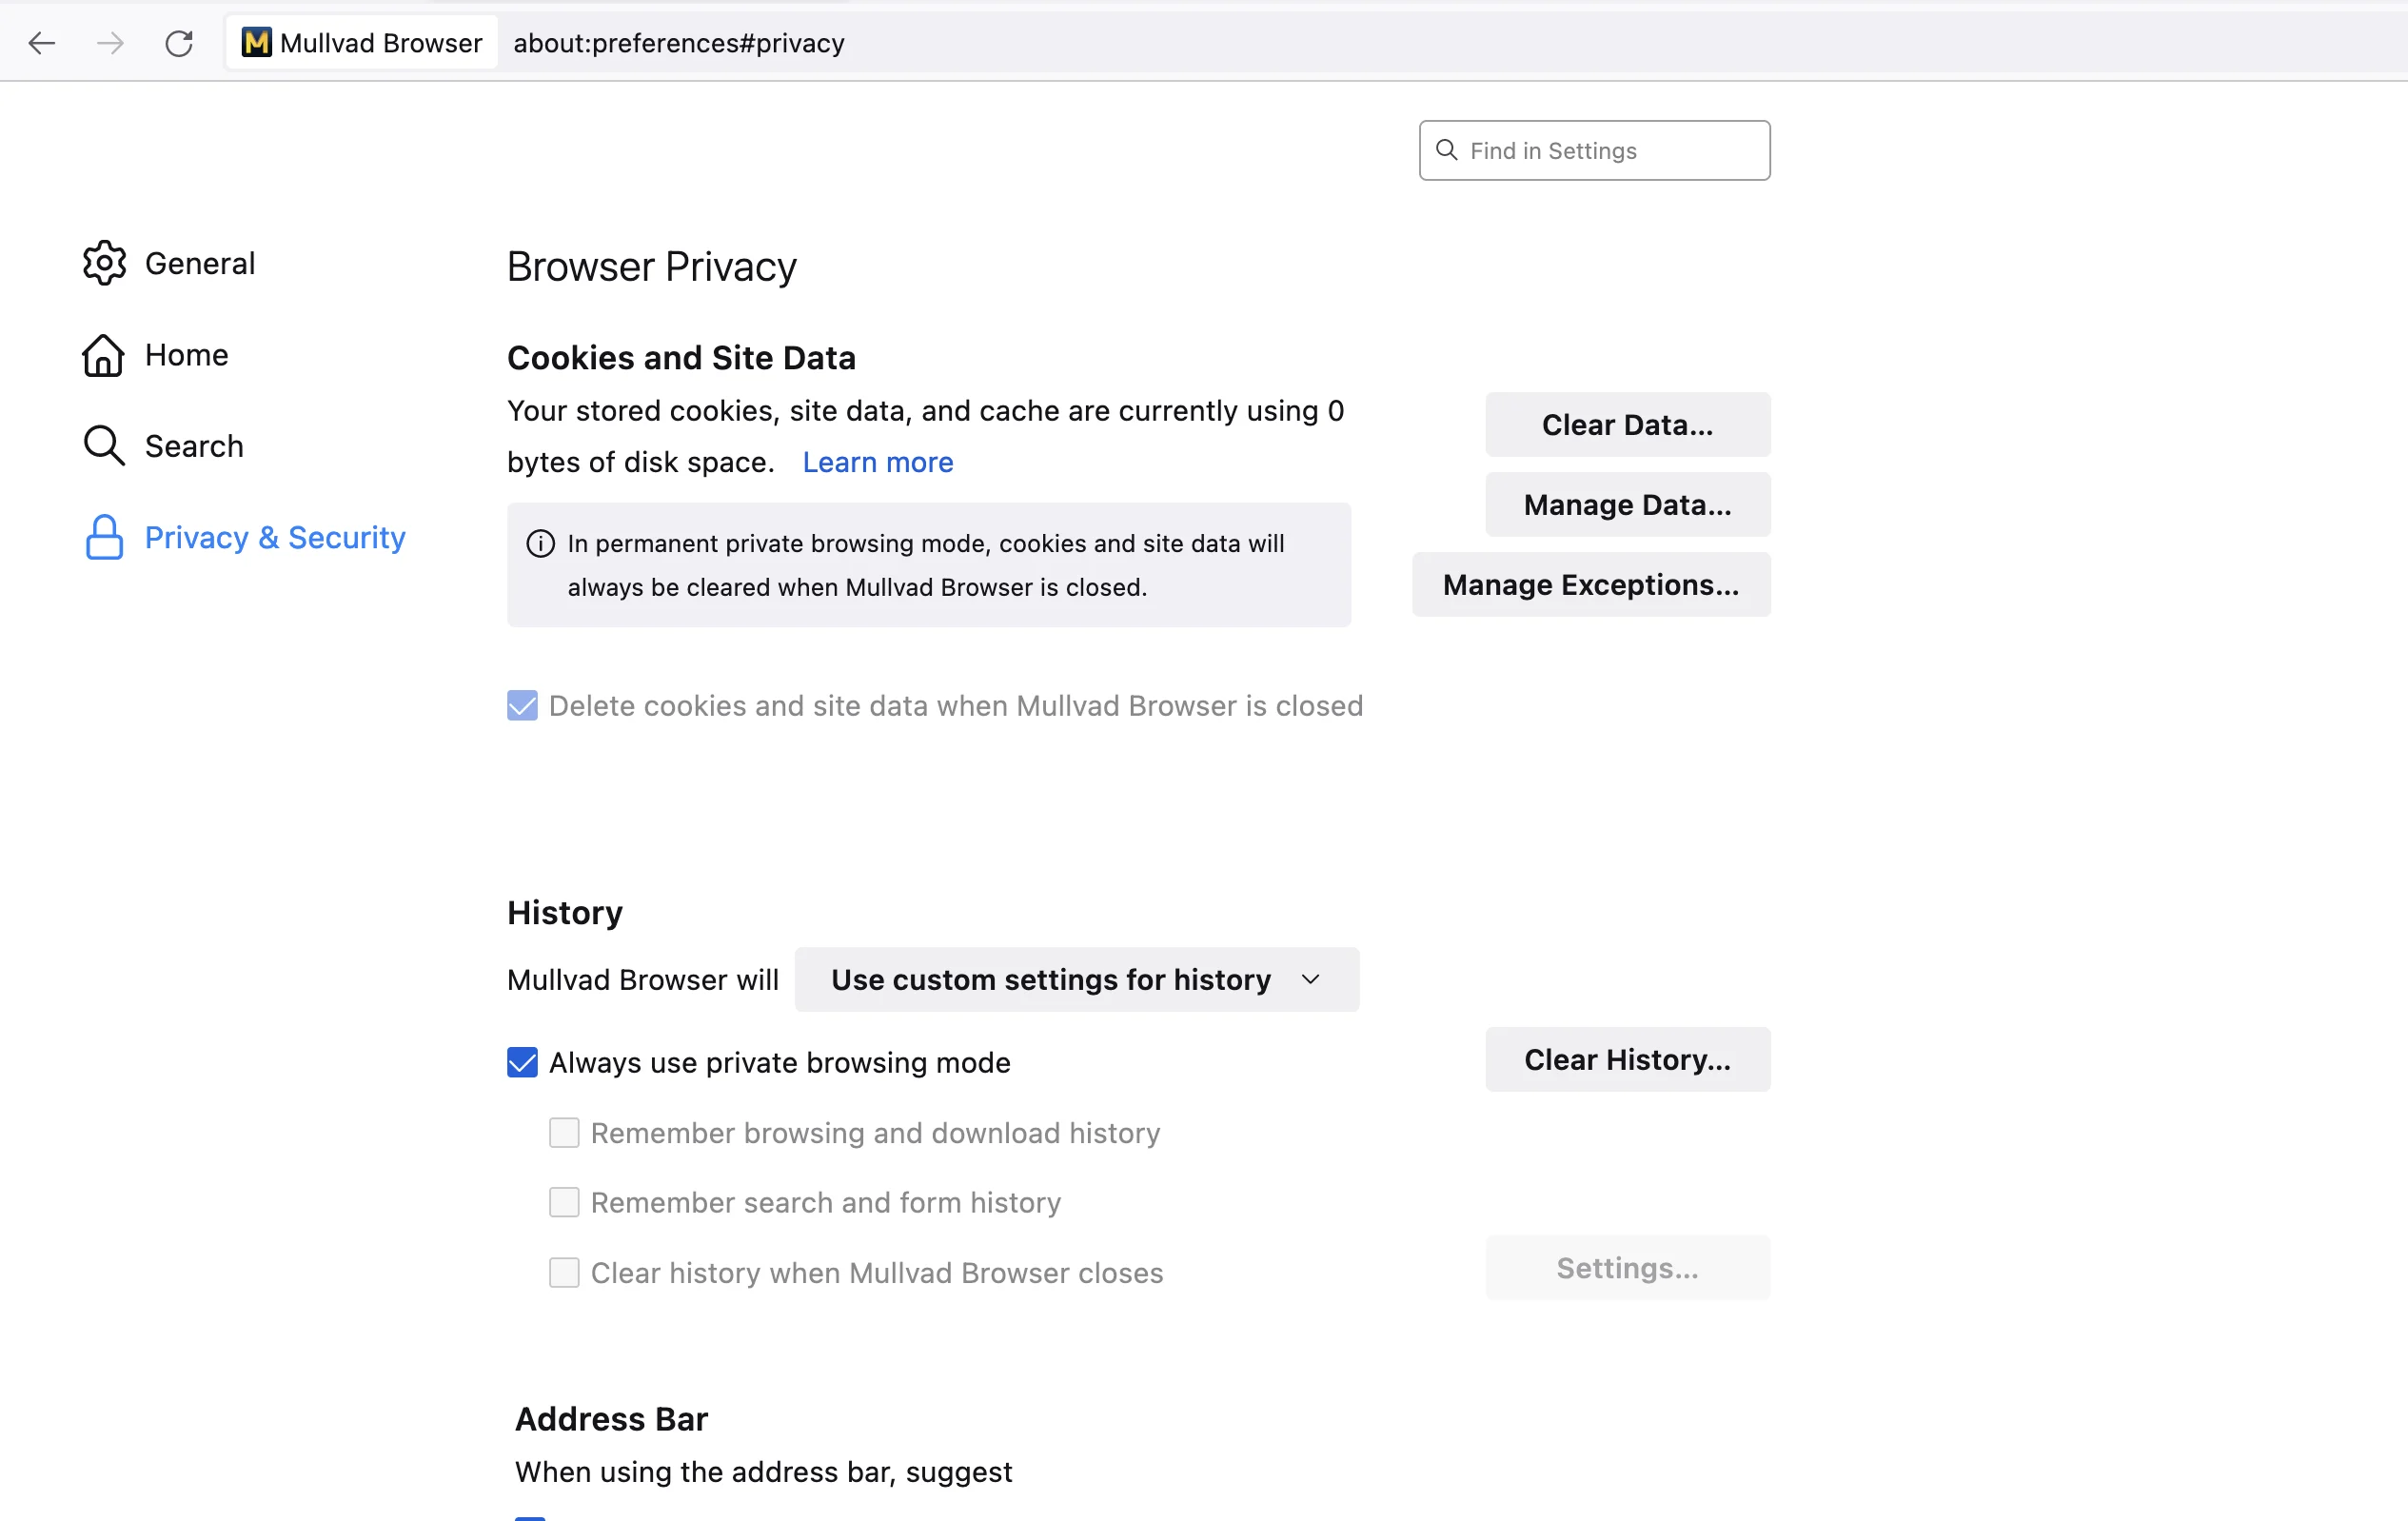
Task: Click the Home house icon
Action: 104,355
